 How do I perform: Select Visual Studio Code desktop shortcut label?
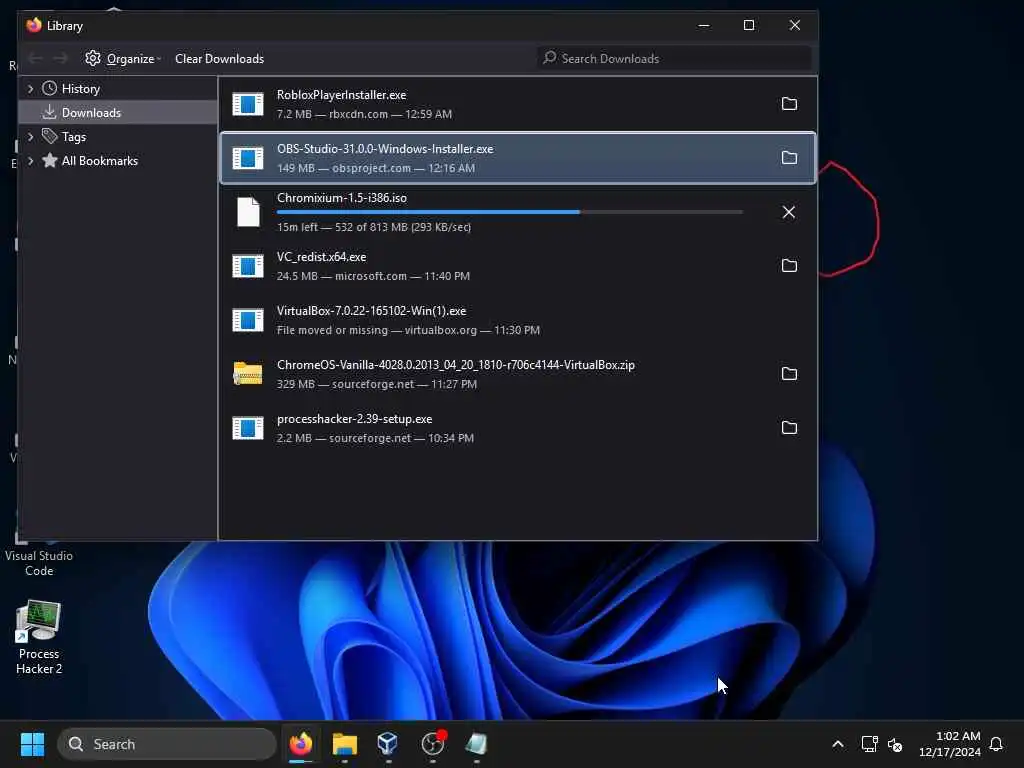[39, 564]
